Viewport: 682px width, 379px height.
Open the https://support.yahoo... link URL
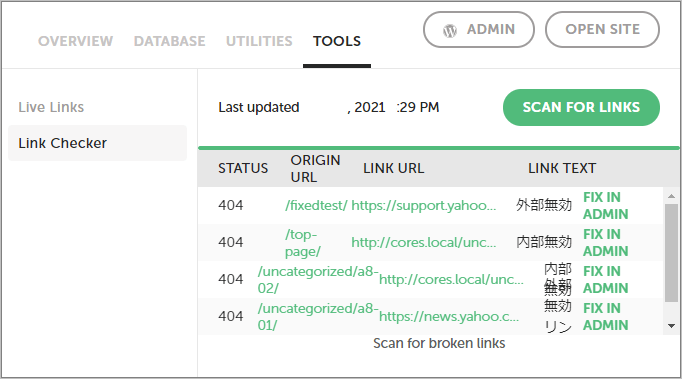(424, 205)
